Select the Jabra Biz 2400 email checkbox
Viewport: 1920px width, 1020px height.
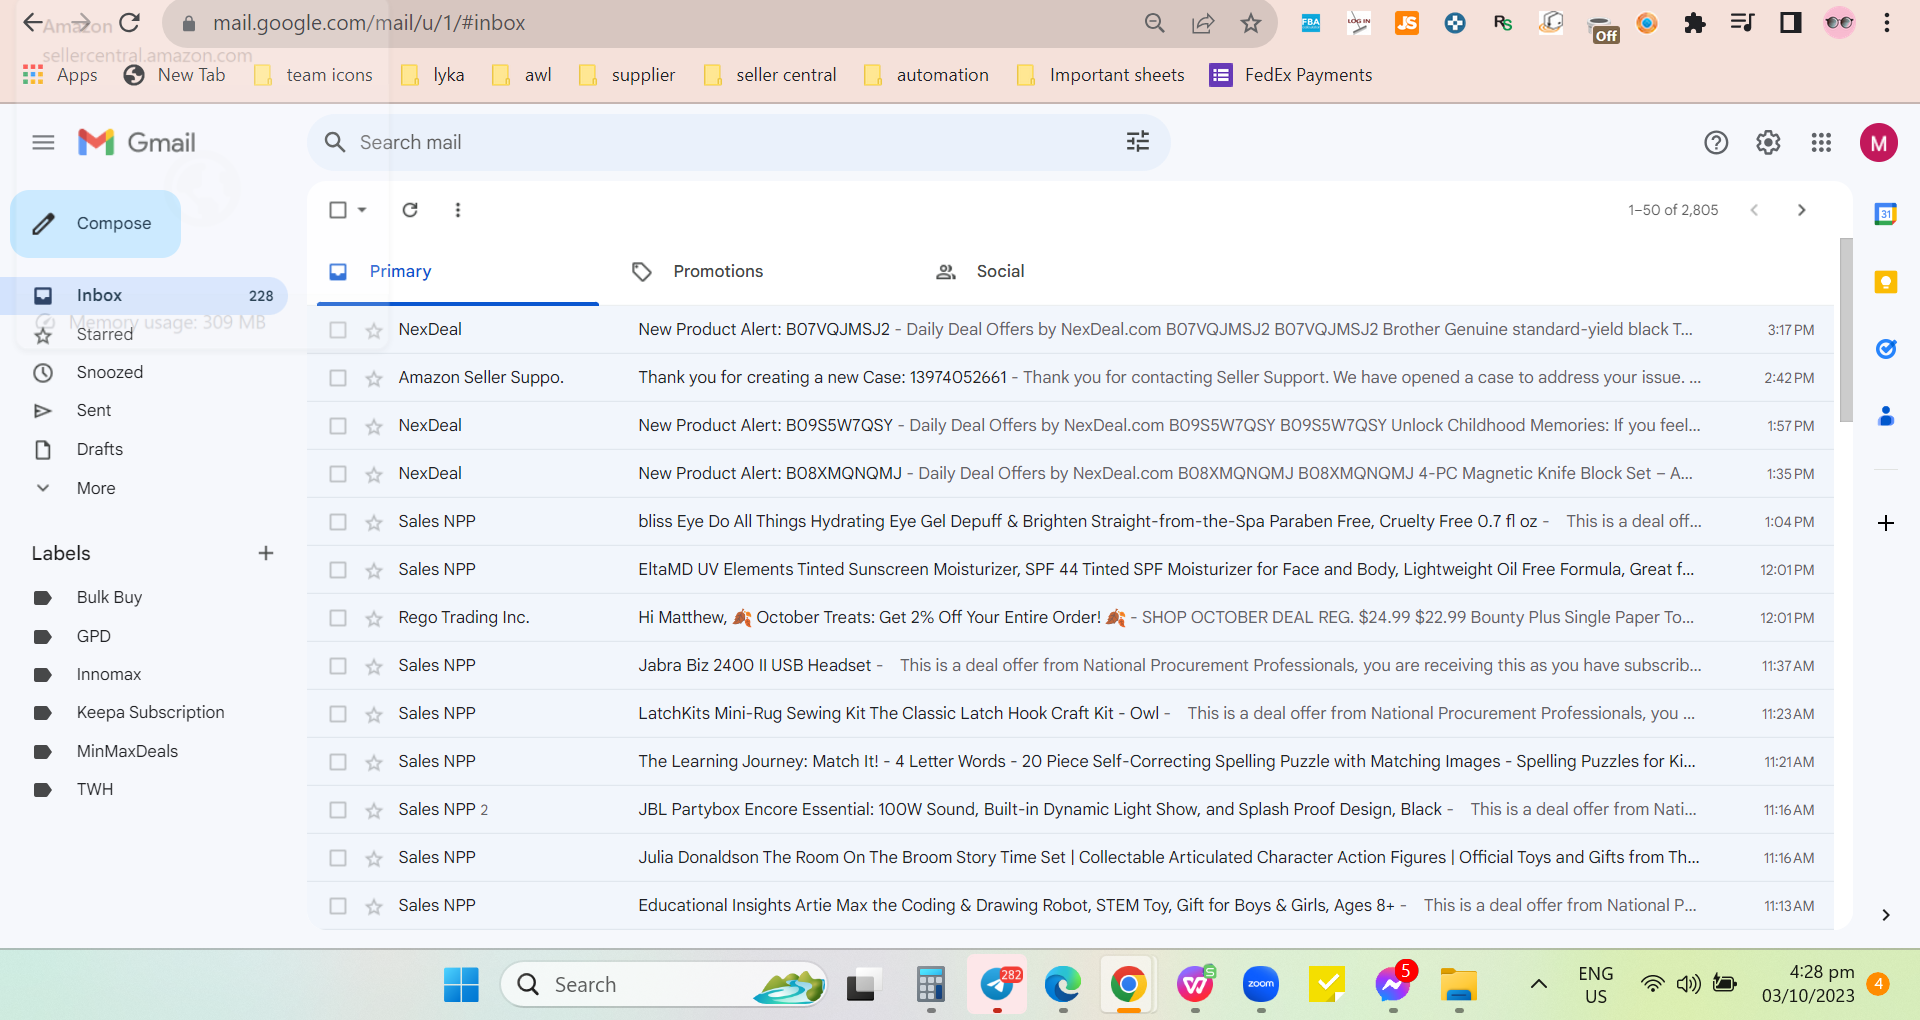338,666
